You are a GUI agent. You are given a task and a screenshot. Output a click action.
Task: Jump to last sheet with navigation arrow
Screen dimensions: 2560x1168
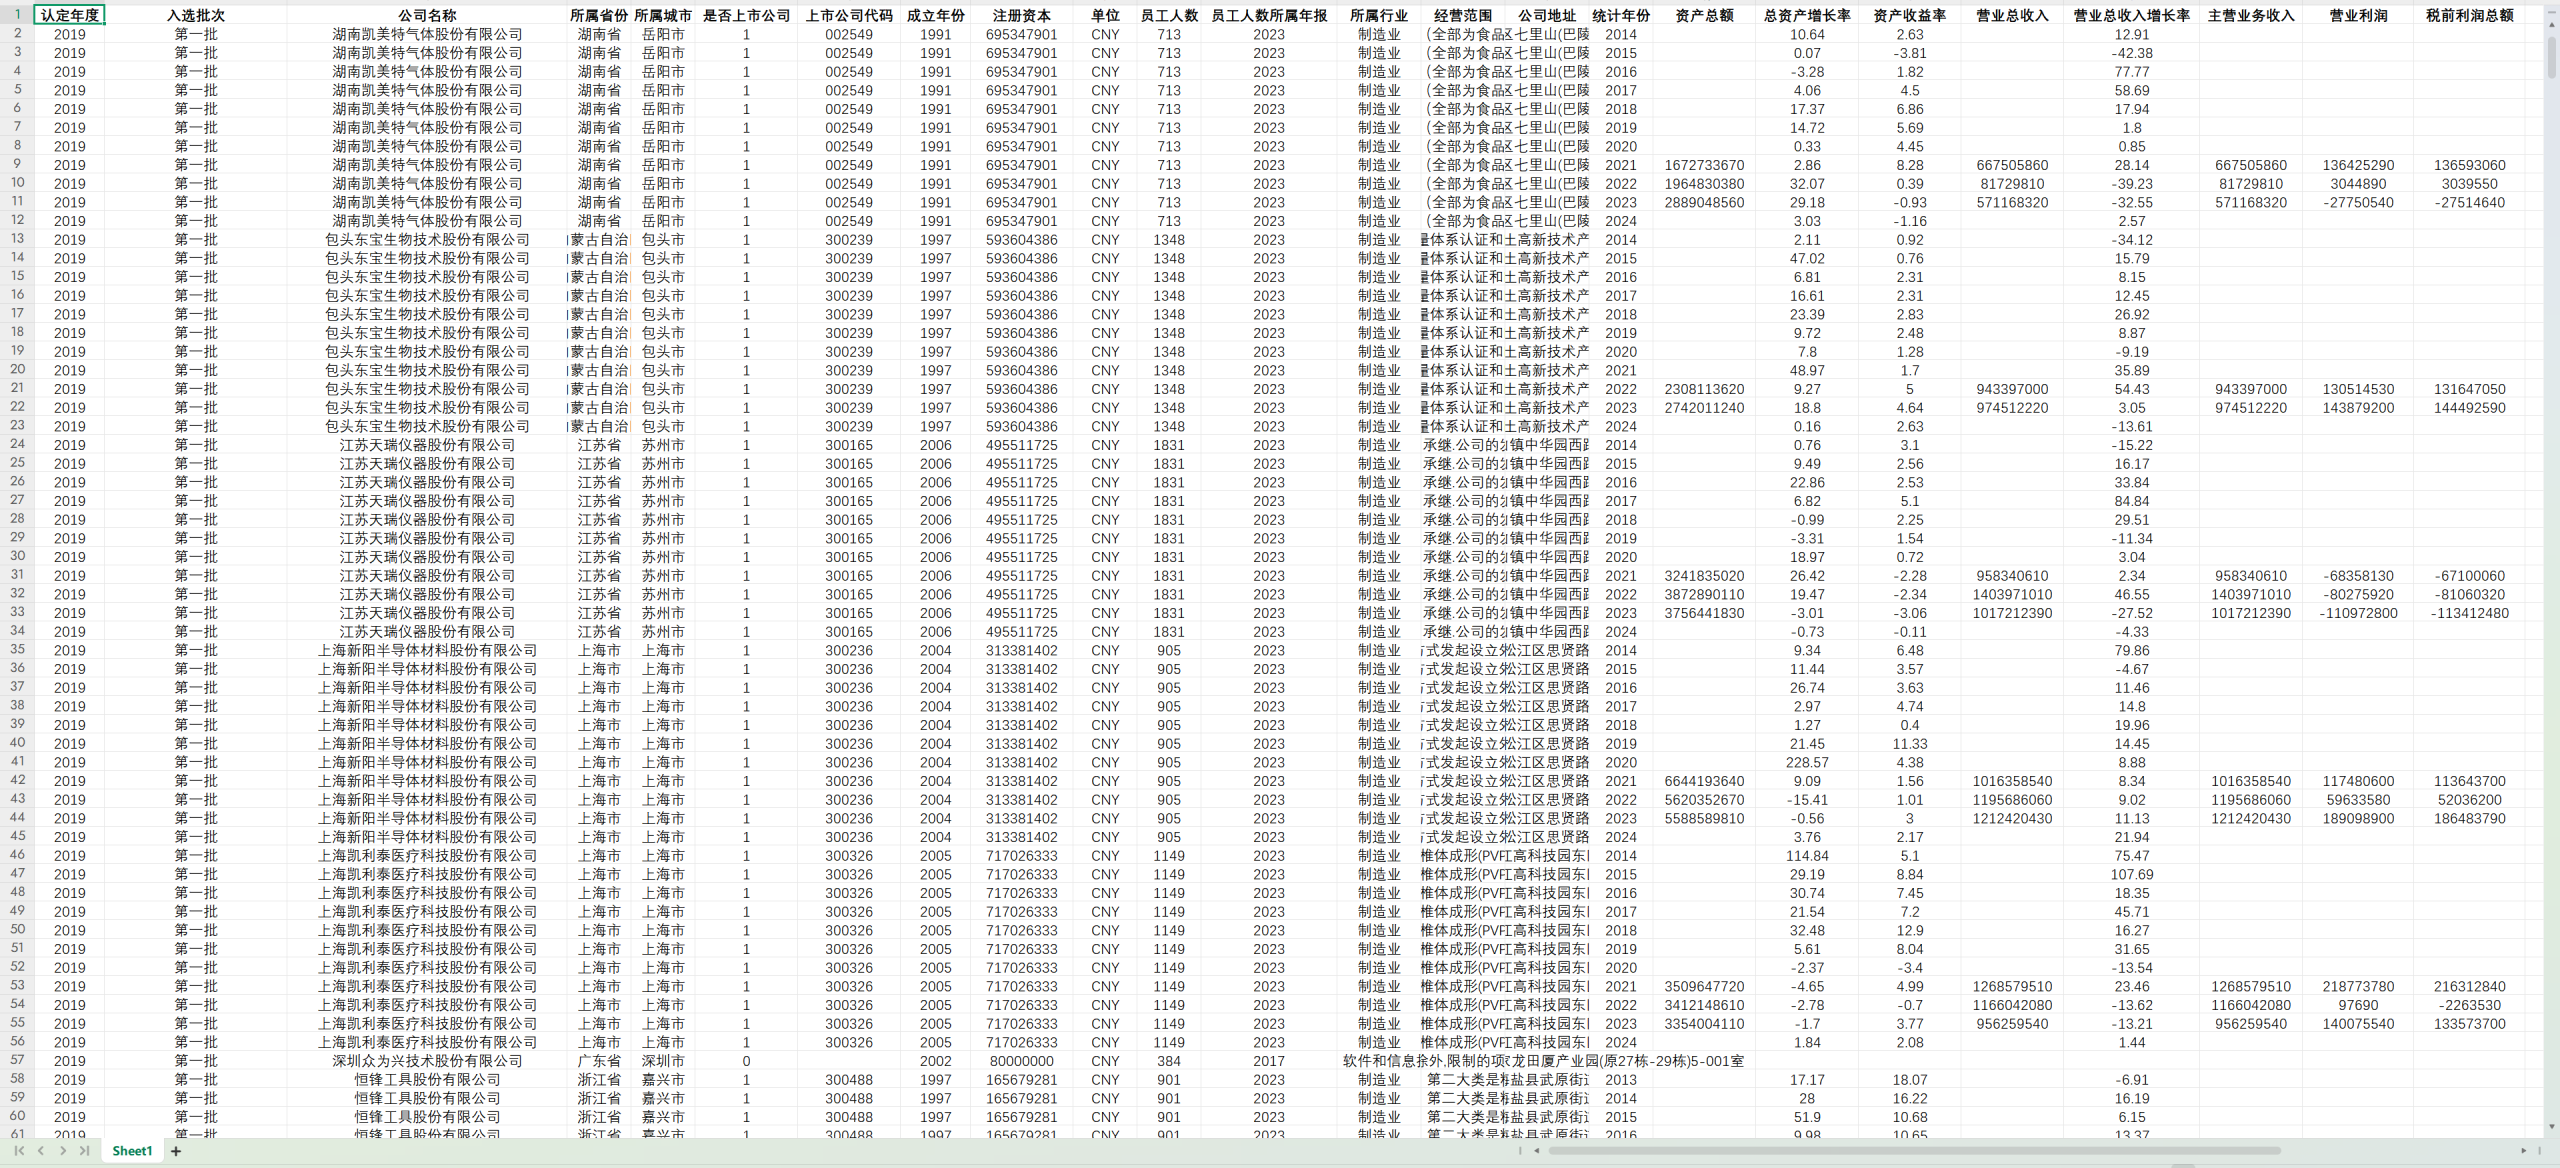coord(85,1151)
